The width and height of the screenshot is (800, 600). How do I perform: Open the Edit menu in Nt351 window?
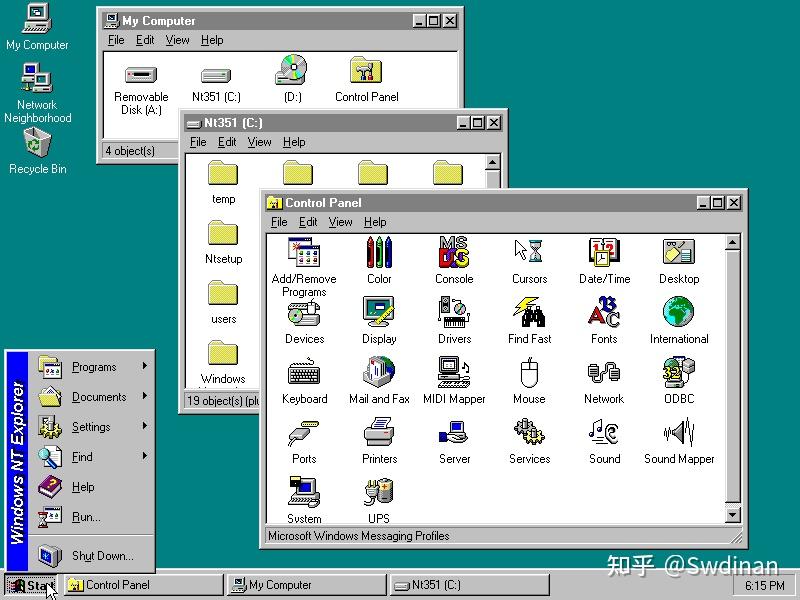coord(227,141)
